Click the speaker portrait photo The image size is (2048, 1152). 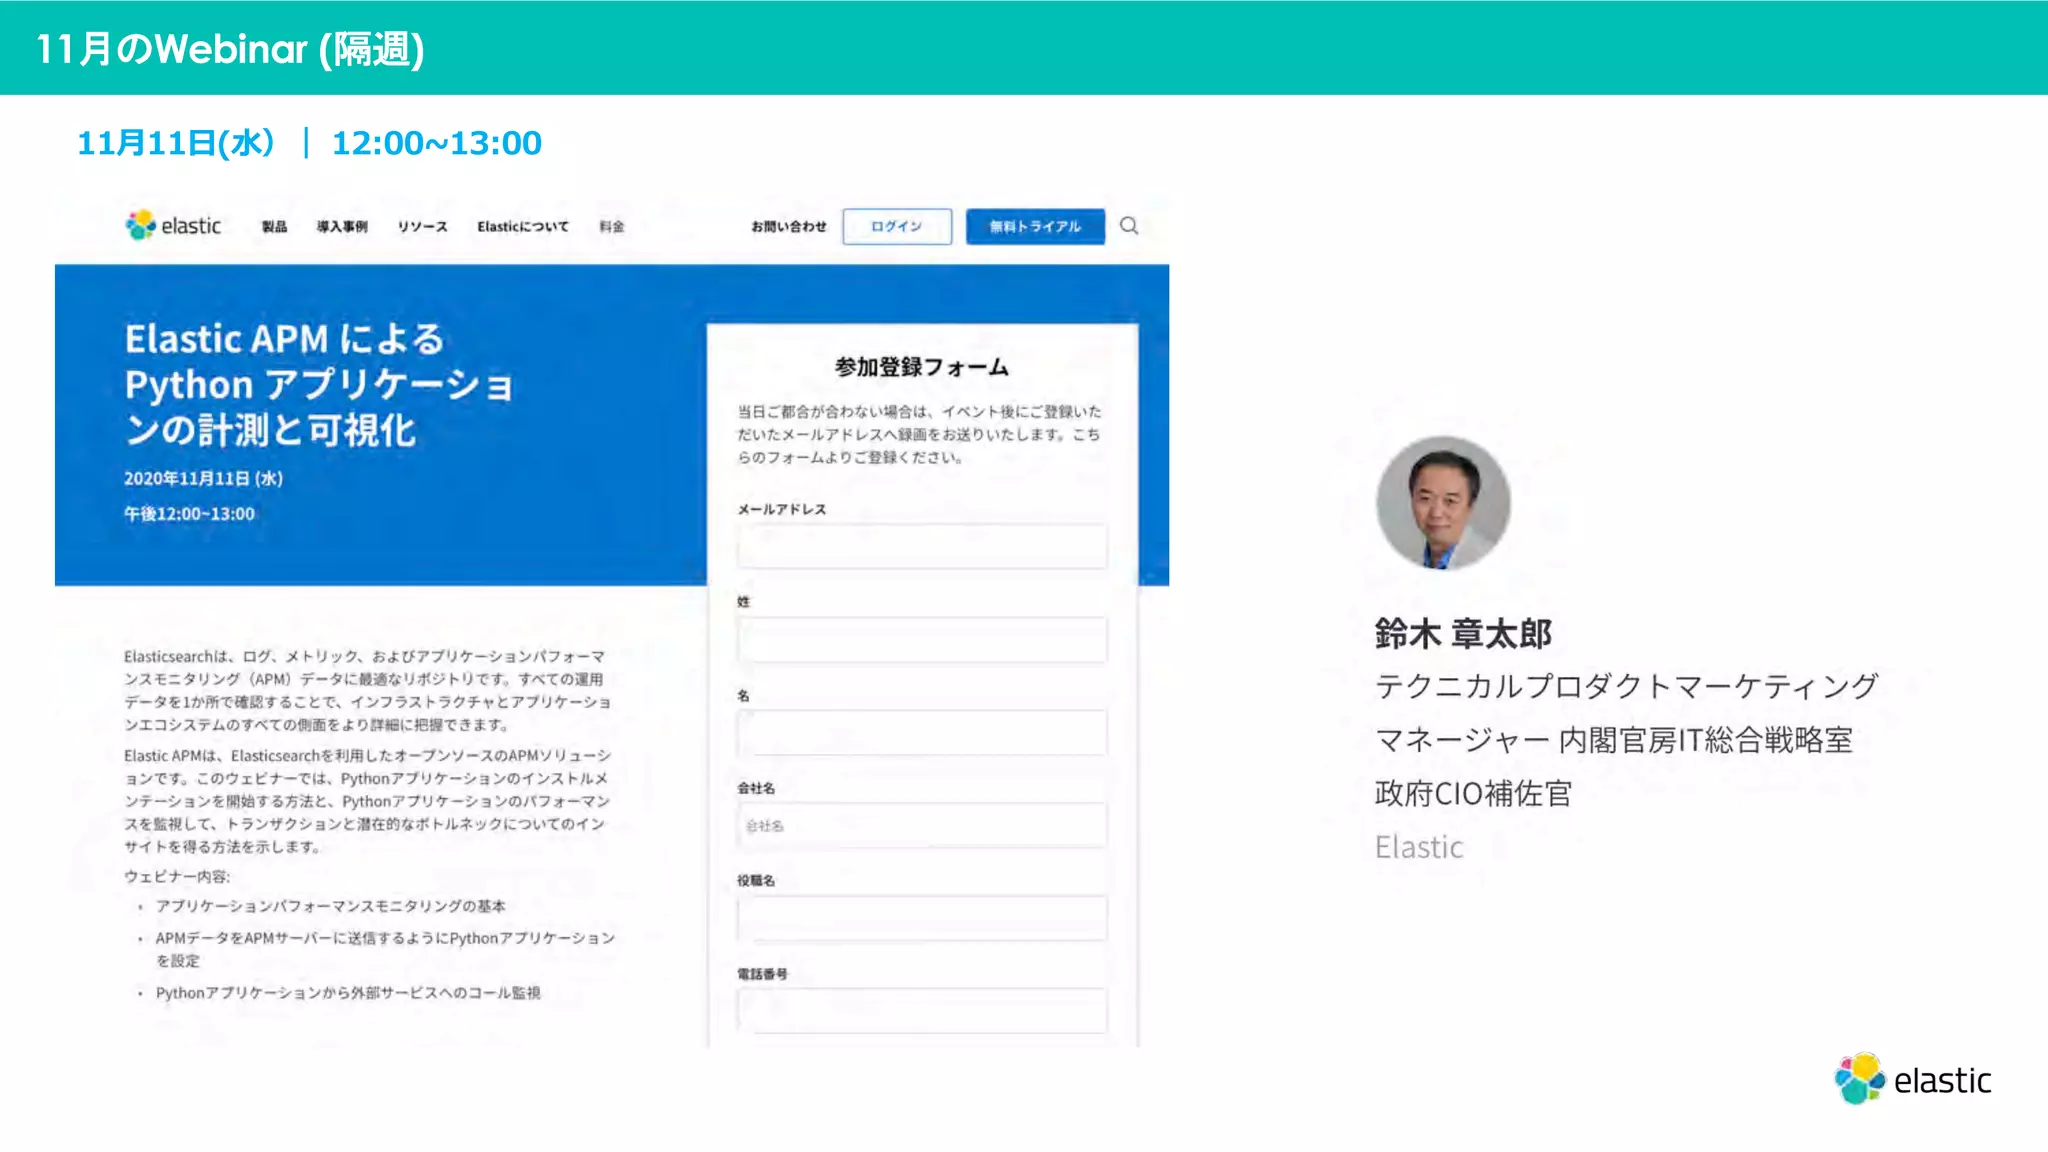click(x=1442, y=503)
